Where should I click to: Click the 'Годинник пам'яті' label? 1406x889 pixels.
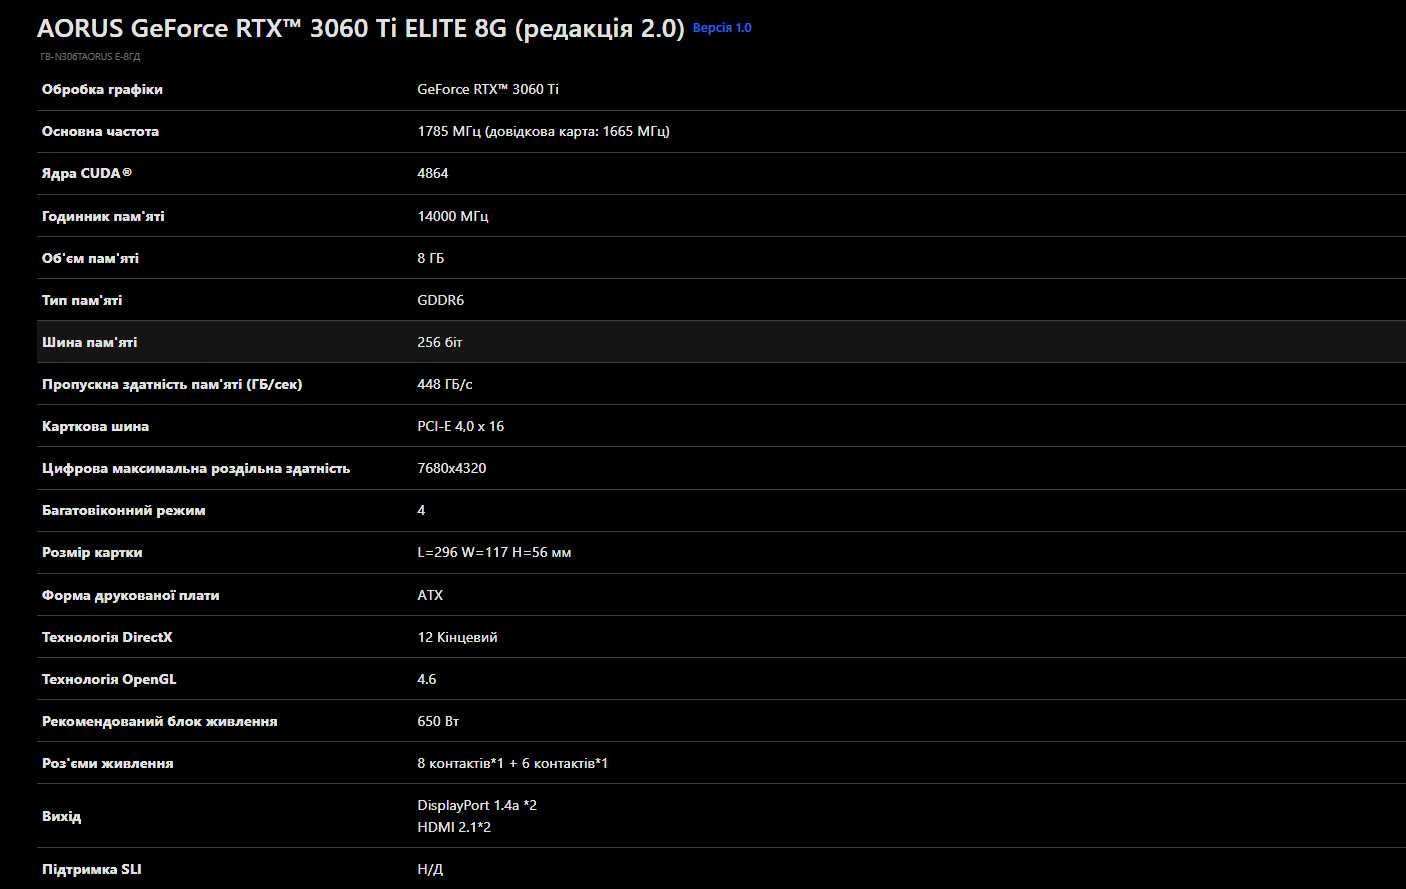tap(103, 216)
